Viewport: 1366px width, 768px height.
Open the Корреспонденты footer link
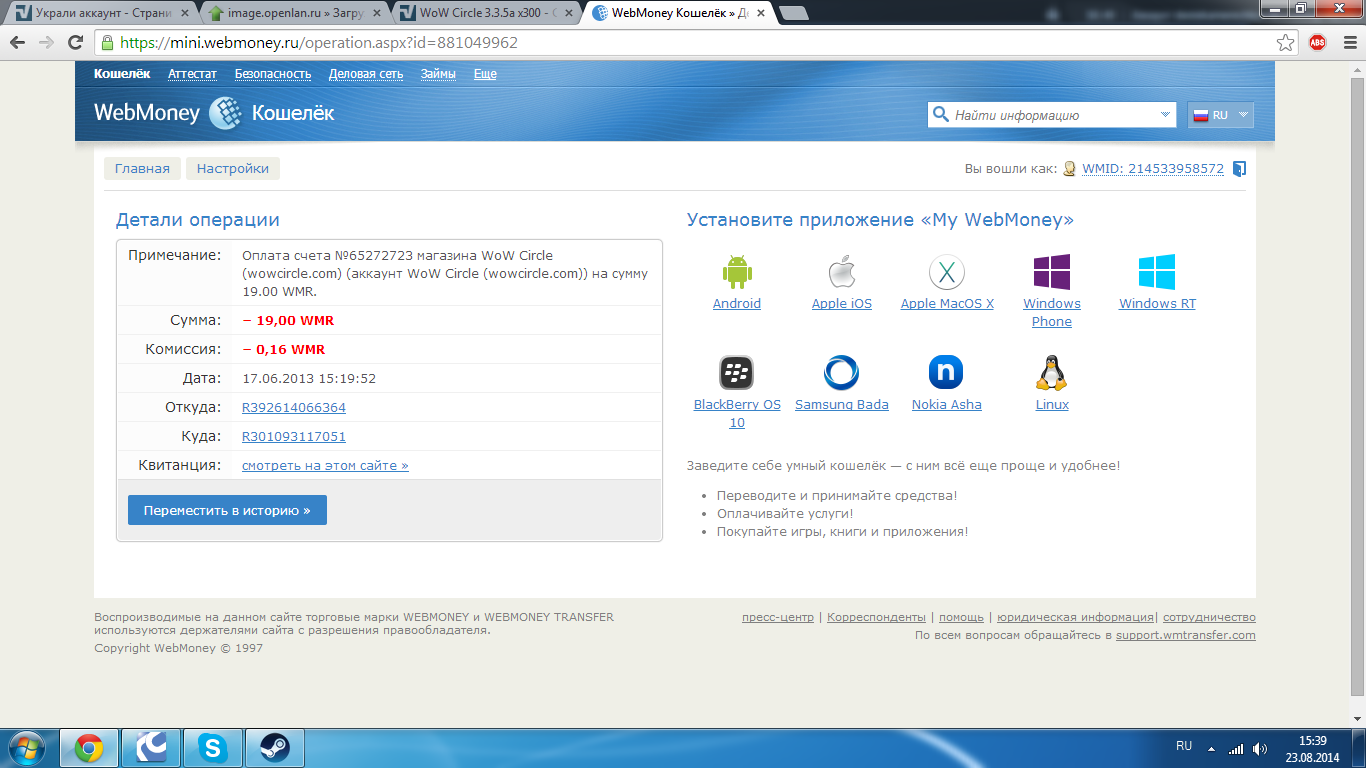[876, 617]
